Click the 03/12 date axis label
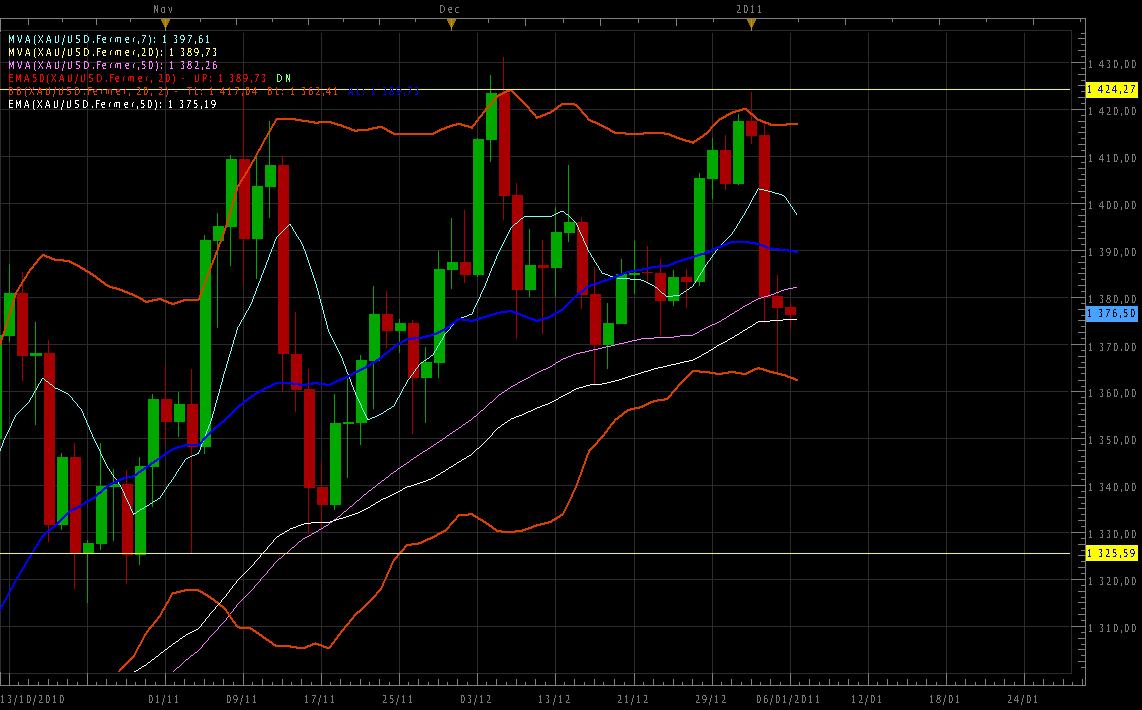 tap(475, 699)
